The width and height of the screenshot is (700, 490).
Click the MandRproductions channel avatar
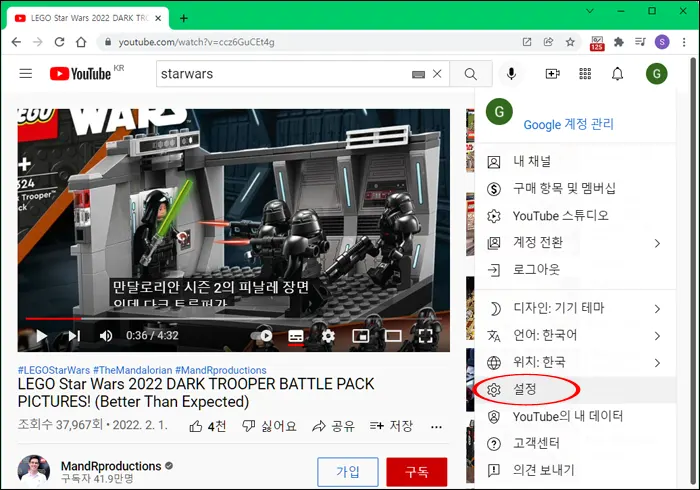[33, 471]
